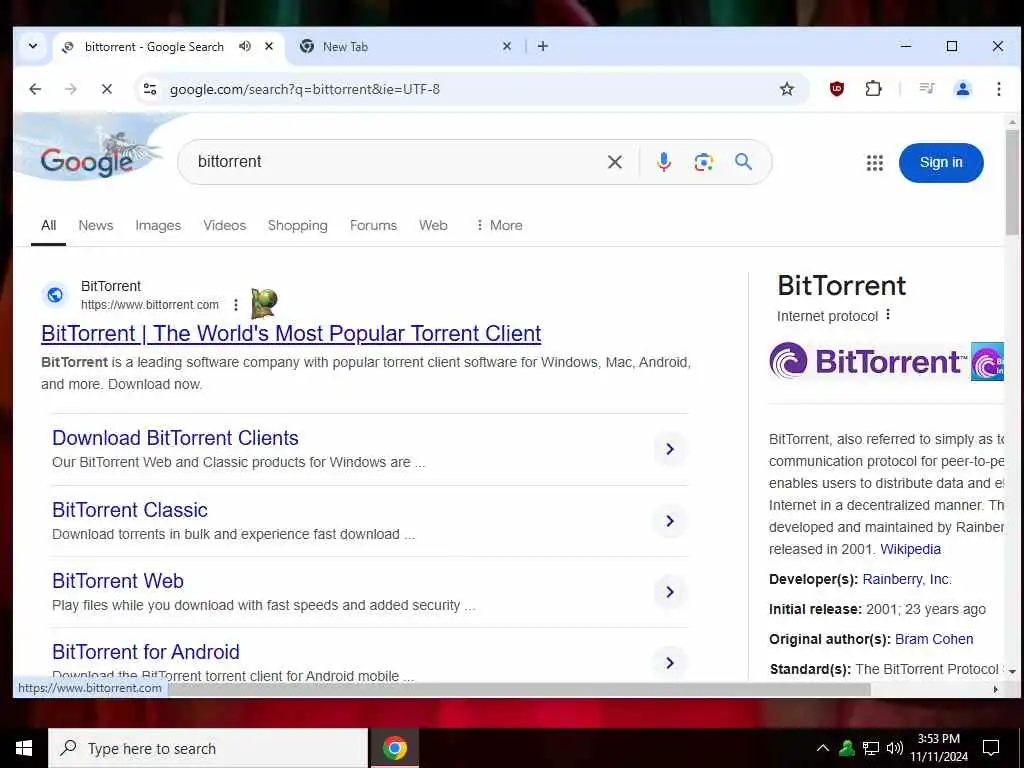Image resolution: width=1024 pixels, height=768 pixels.
Task: Switch to the Forums tab
Action: coord(374,225)
